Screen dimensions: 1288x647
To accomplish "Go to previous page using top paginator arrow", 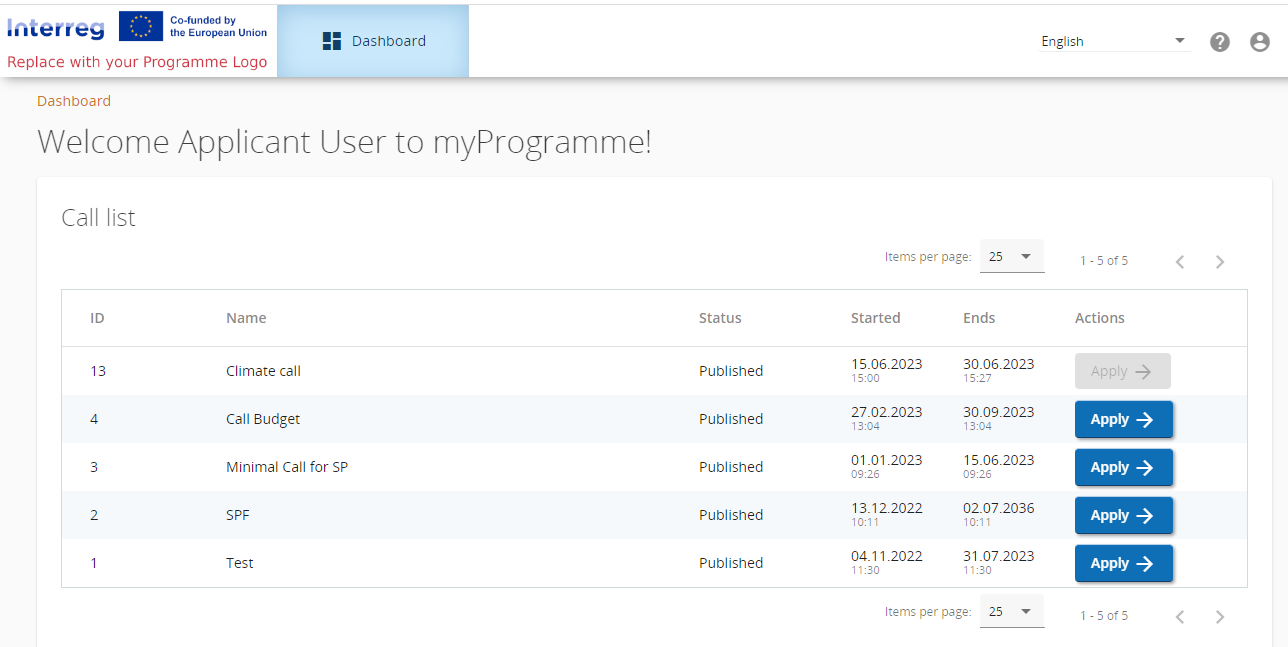I will (x=1180, y=262).
